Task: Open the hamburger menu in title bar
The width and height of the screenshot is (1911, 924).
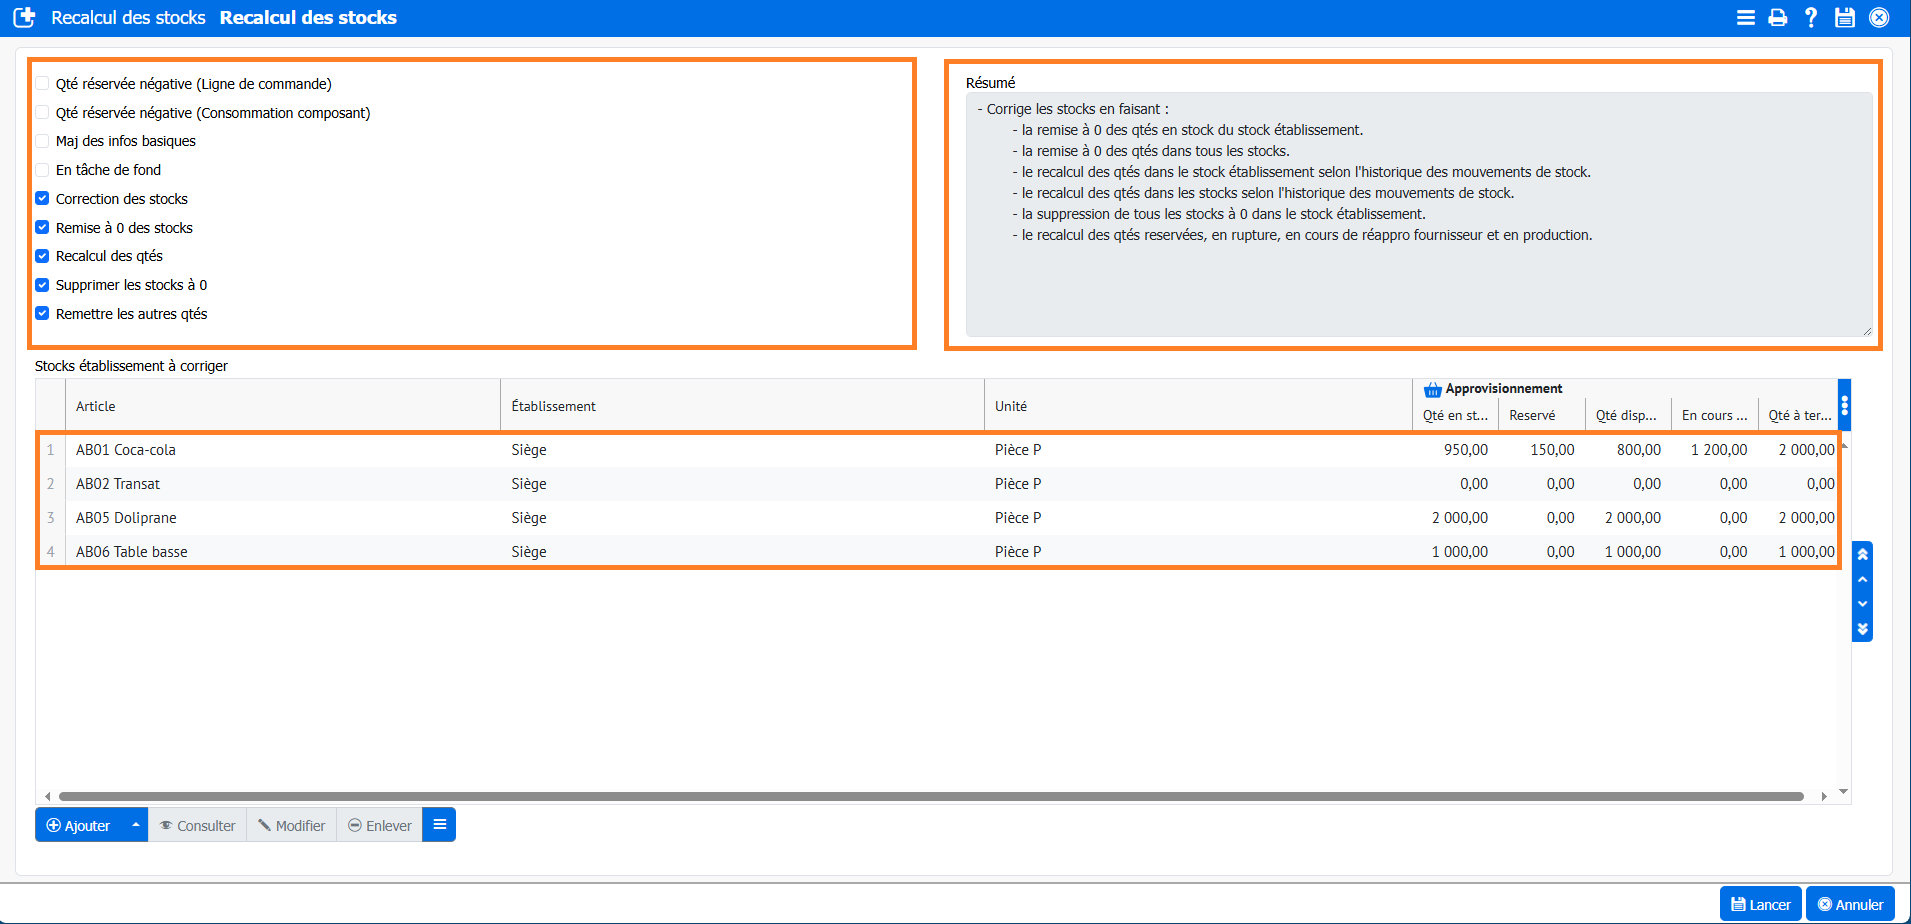Action: click(x=1745, y=18)
